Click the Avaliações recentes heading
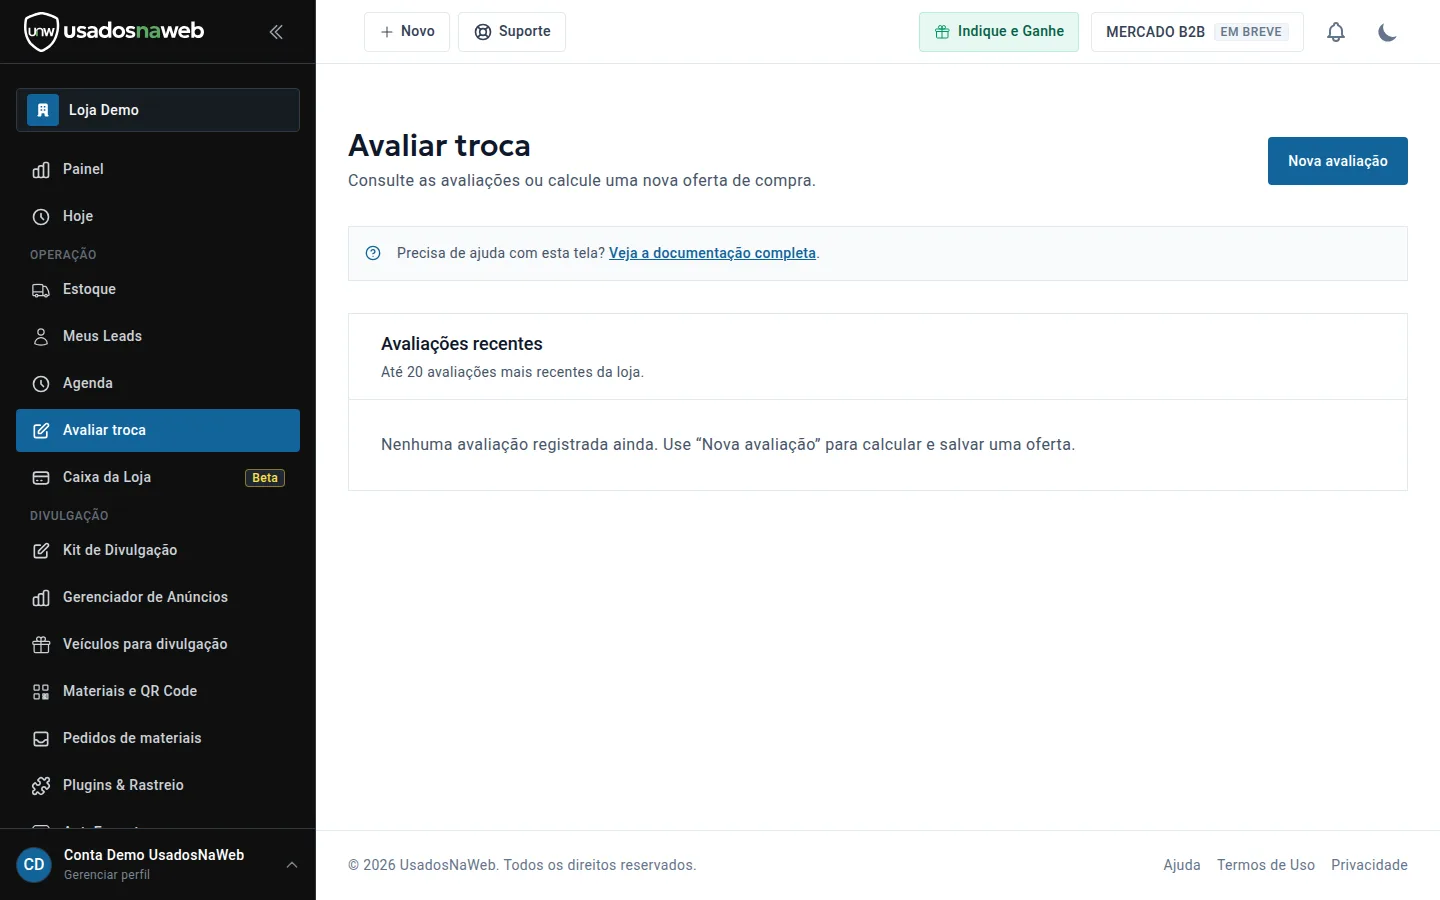Screen dimensions: 1440x900 [x=462, y=344]
